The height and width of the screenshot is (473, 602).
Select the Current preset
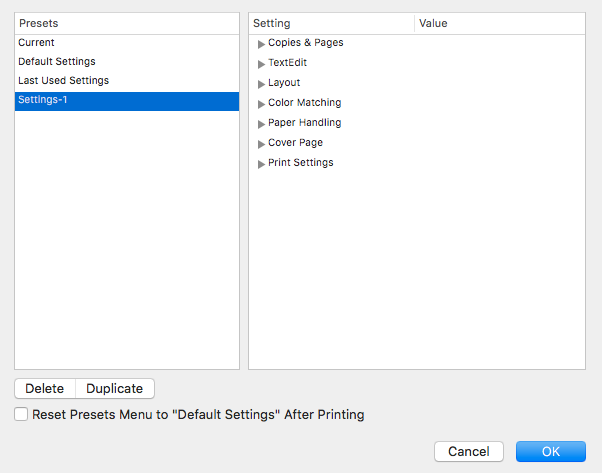pos(127,43)
